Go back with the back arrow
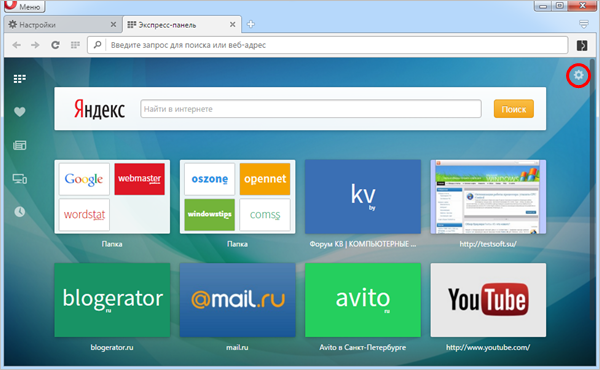 click(16, 45)
